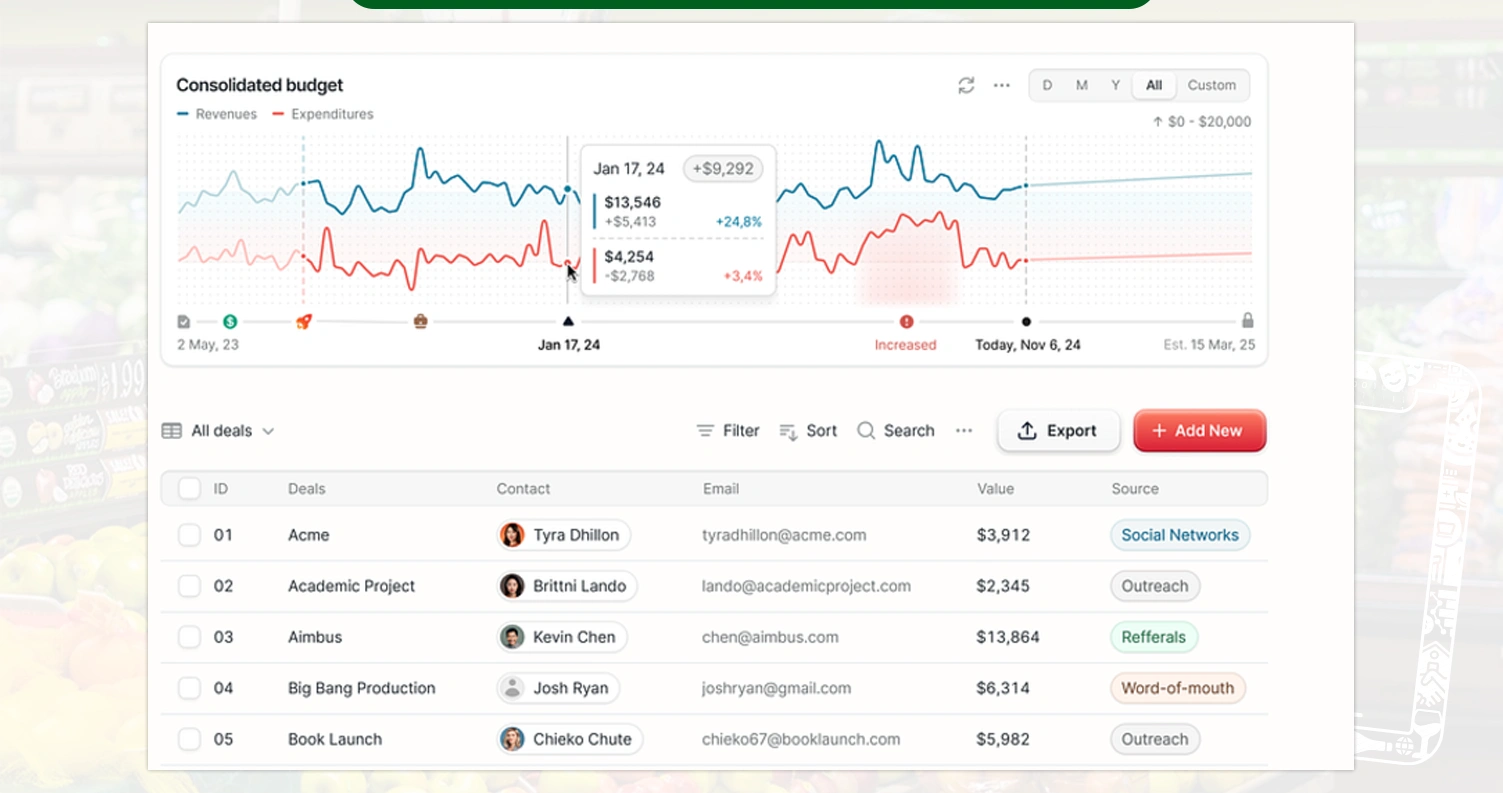Open the table toolbar's three-dot menu
1503x793 pixels.
[964, 430]
